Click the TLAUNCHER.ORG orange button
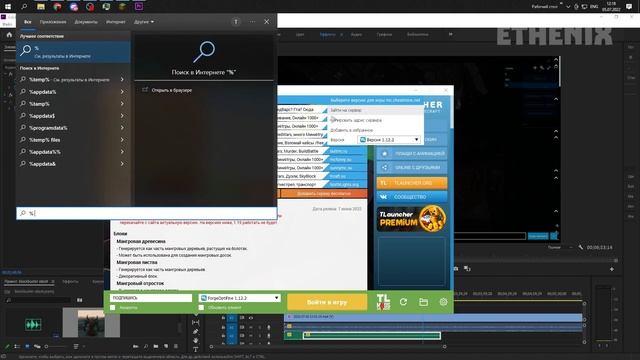 click(x=412, y=183)
